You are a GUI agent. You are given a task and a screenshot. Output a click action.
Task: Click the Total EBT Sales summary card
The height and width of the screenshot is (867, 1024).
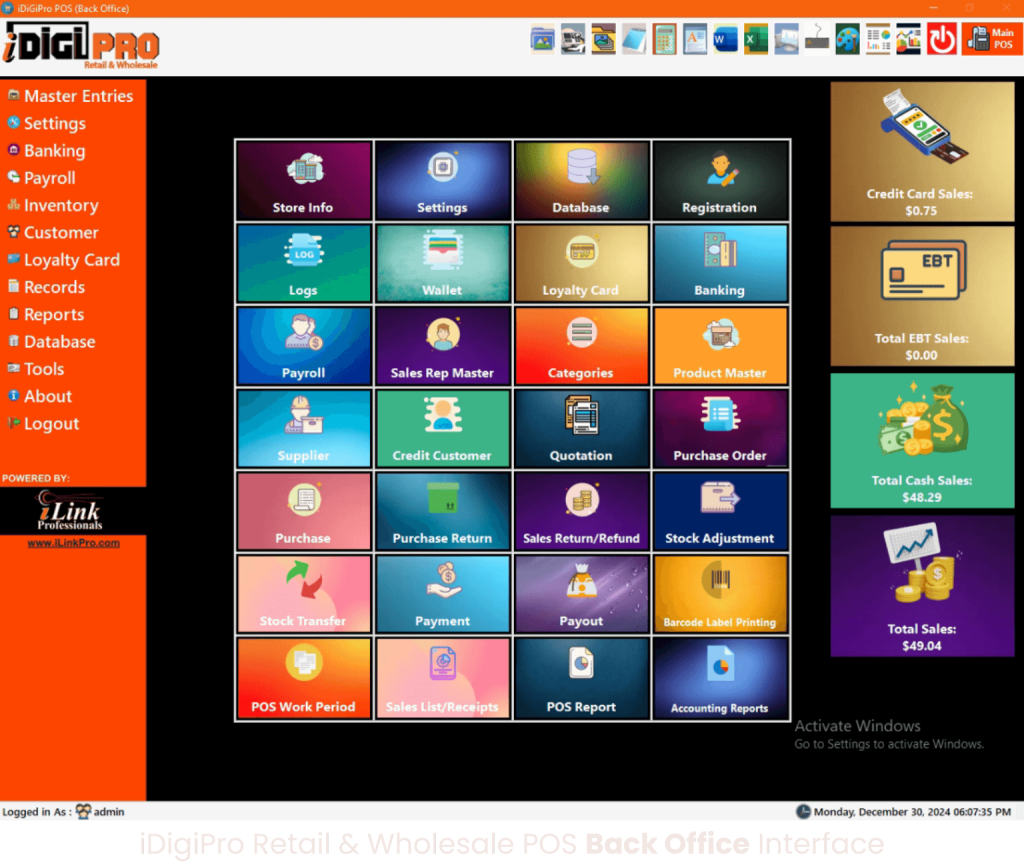pyautogui.click(x=921, y=296)
